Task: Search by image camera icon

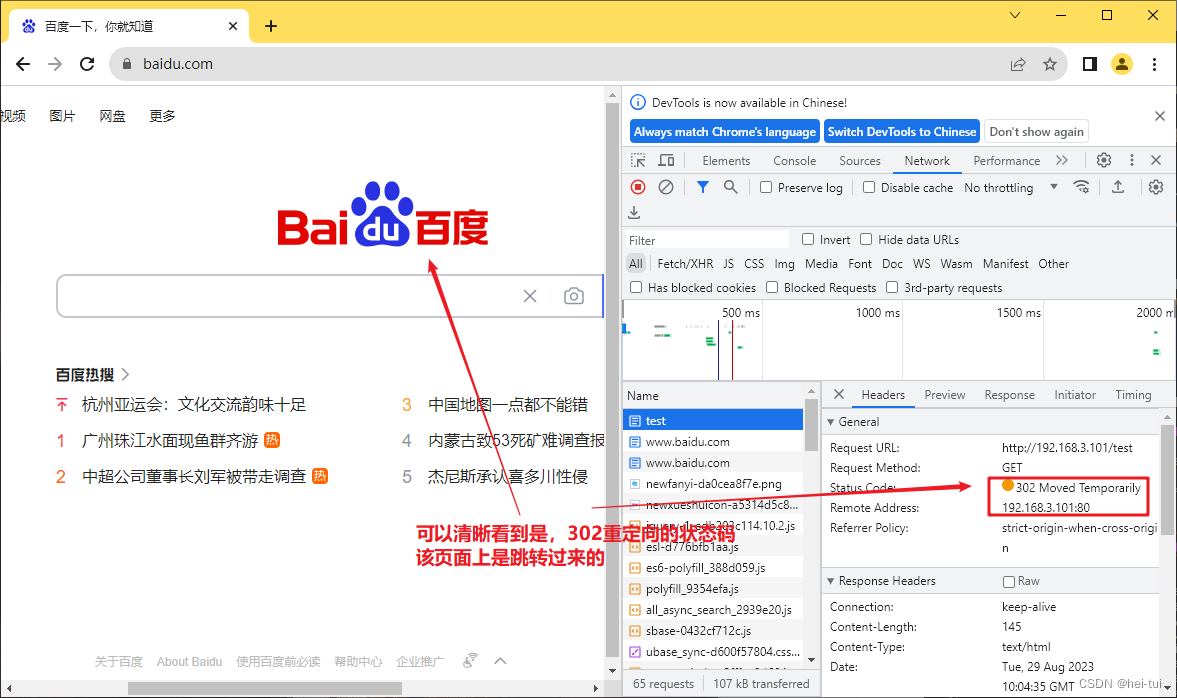Action: coord(573,296)
